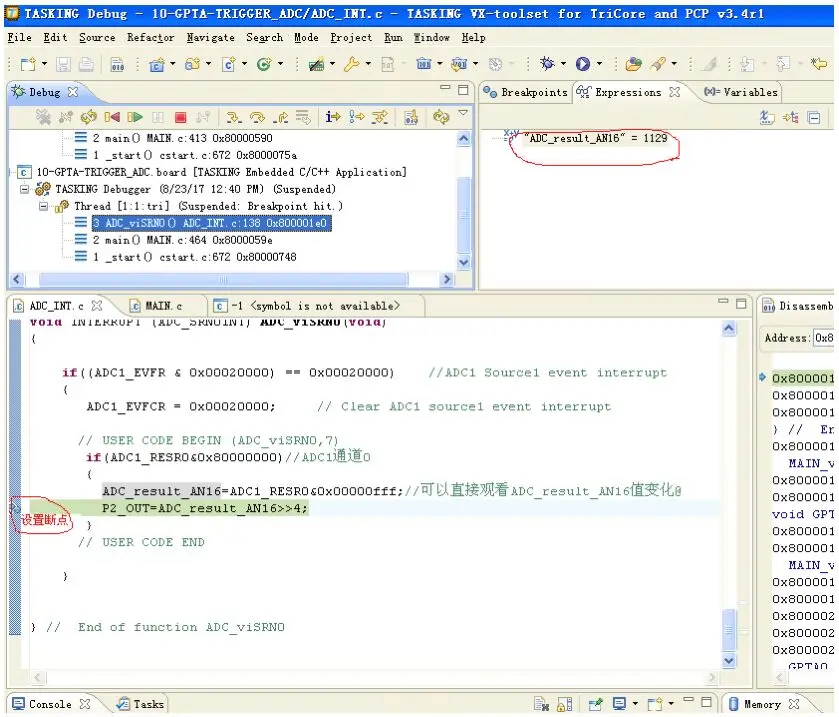Click the Step Over icon in Debug toolbar
This screenshot has height=717, width=839.
tap(257, 117)
